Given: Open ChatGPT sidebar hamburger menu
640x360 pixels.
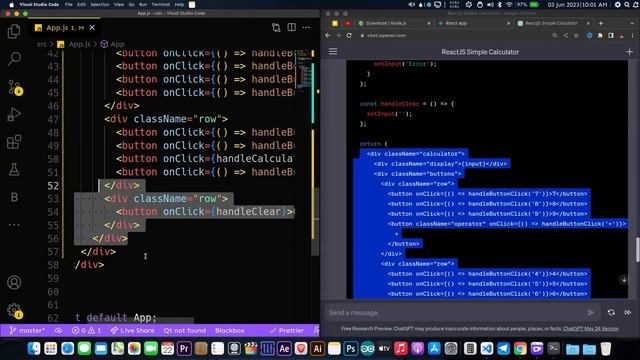Looking at the screenshot, I should click(333, 51).
